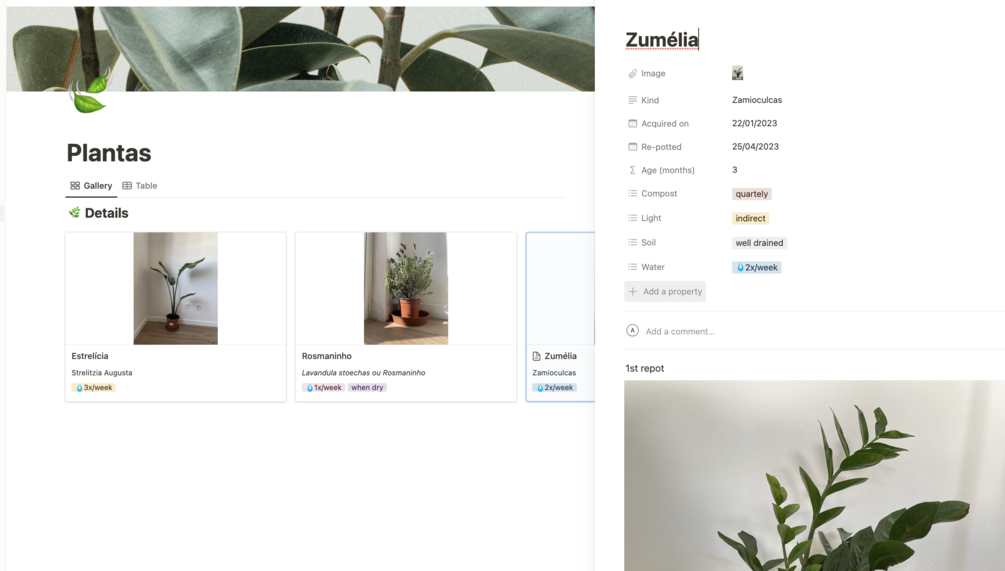Viewport: 1005px width, 571px height.
Task: Click the list icon beside the Water property
Action: pyautogui.click(x=633, y=267)
